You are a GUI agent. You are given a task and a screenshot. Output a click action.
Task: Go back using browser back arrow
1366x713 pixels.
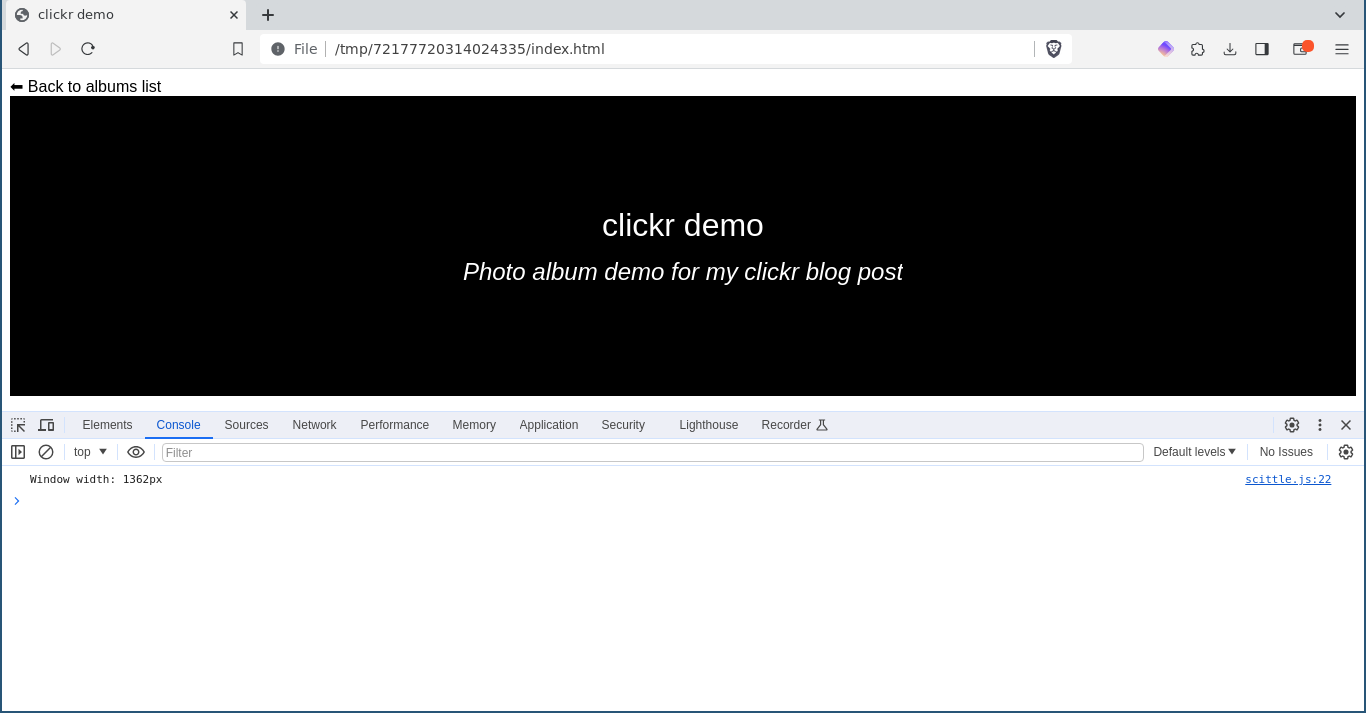[23, 49]
